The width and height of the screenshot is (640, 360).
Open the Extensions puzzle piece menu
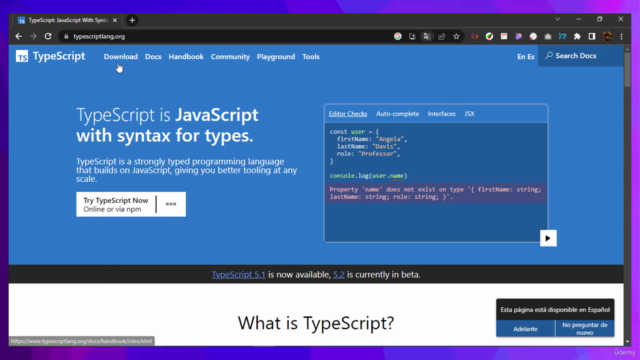577,36
